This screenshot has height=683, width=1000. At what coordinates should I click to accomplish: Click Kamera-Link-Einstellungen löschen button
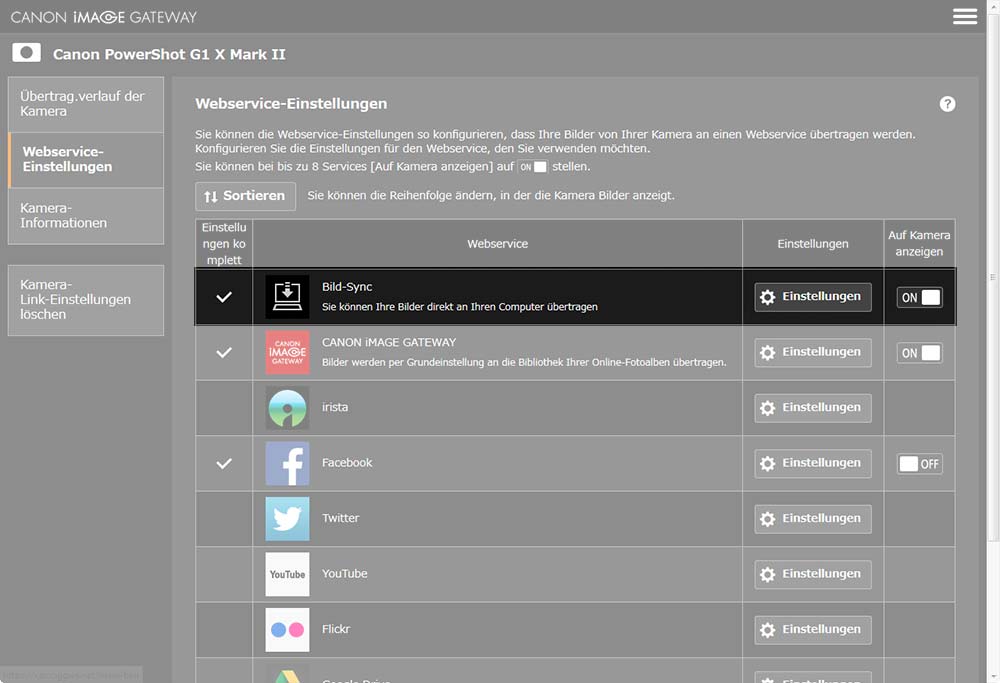pyautogui.click(x=85, y=300)
